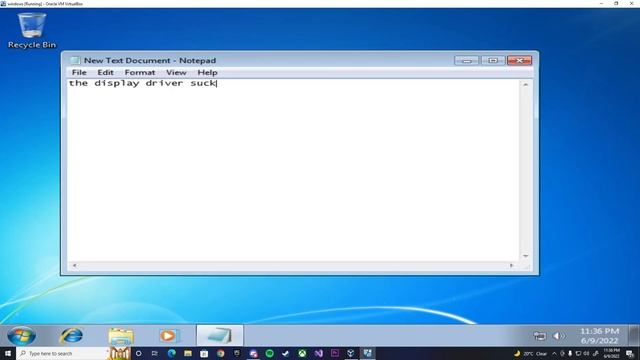Screen dimensions: 640x360
Task: Click the Notepad icon in its title bar
Action: tap(75, 60)
